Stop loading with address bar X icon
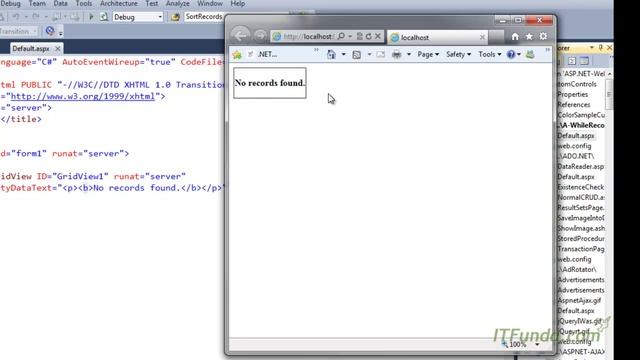Viewport: 640px width, 360px height. click(x=378, y=36)
